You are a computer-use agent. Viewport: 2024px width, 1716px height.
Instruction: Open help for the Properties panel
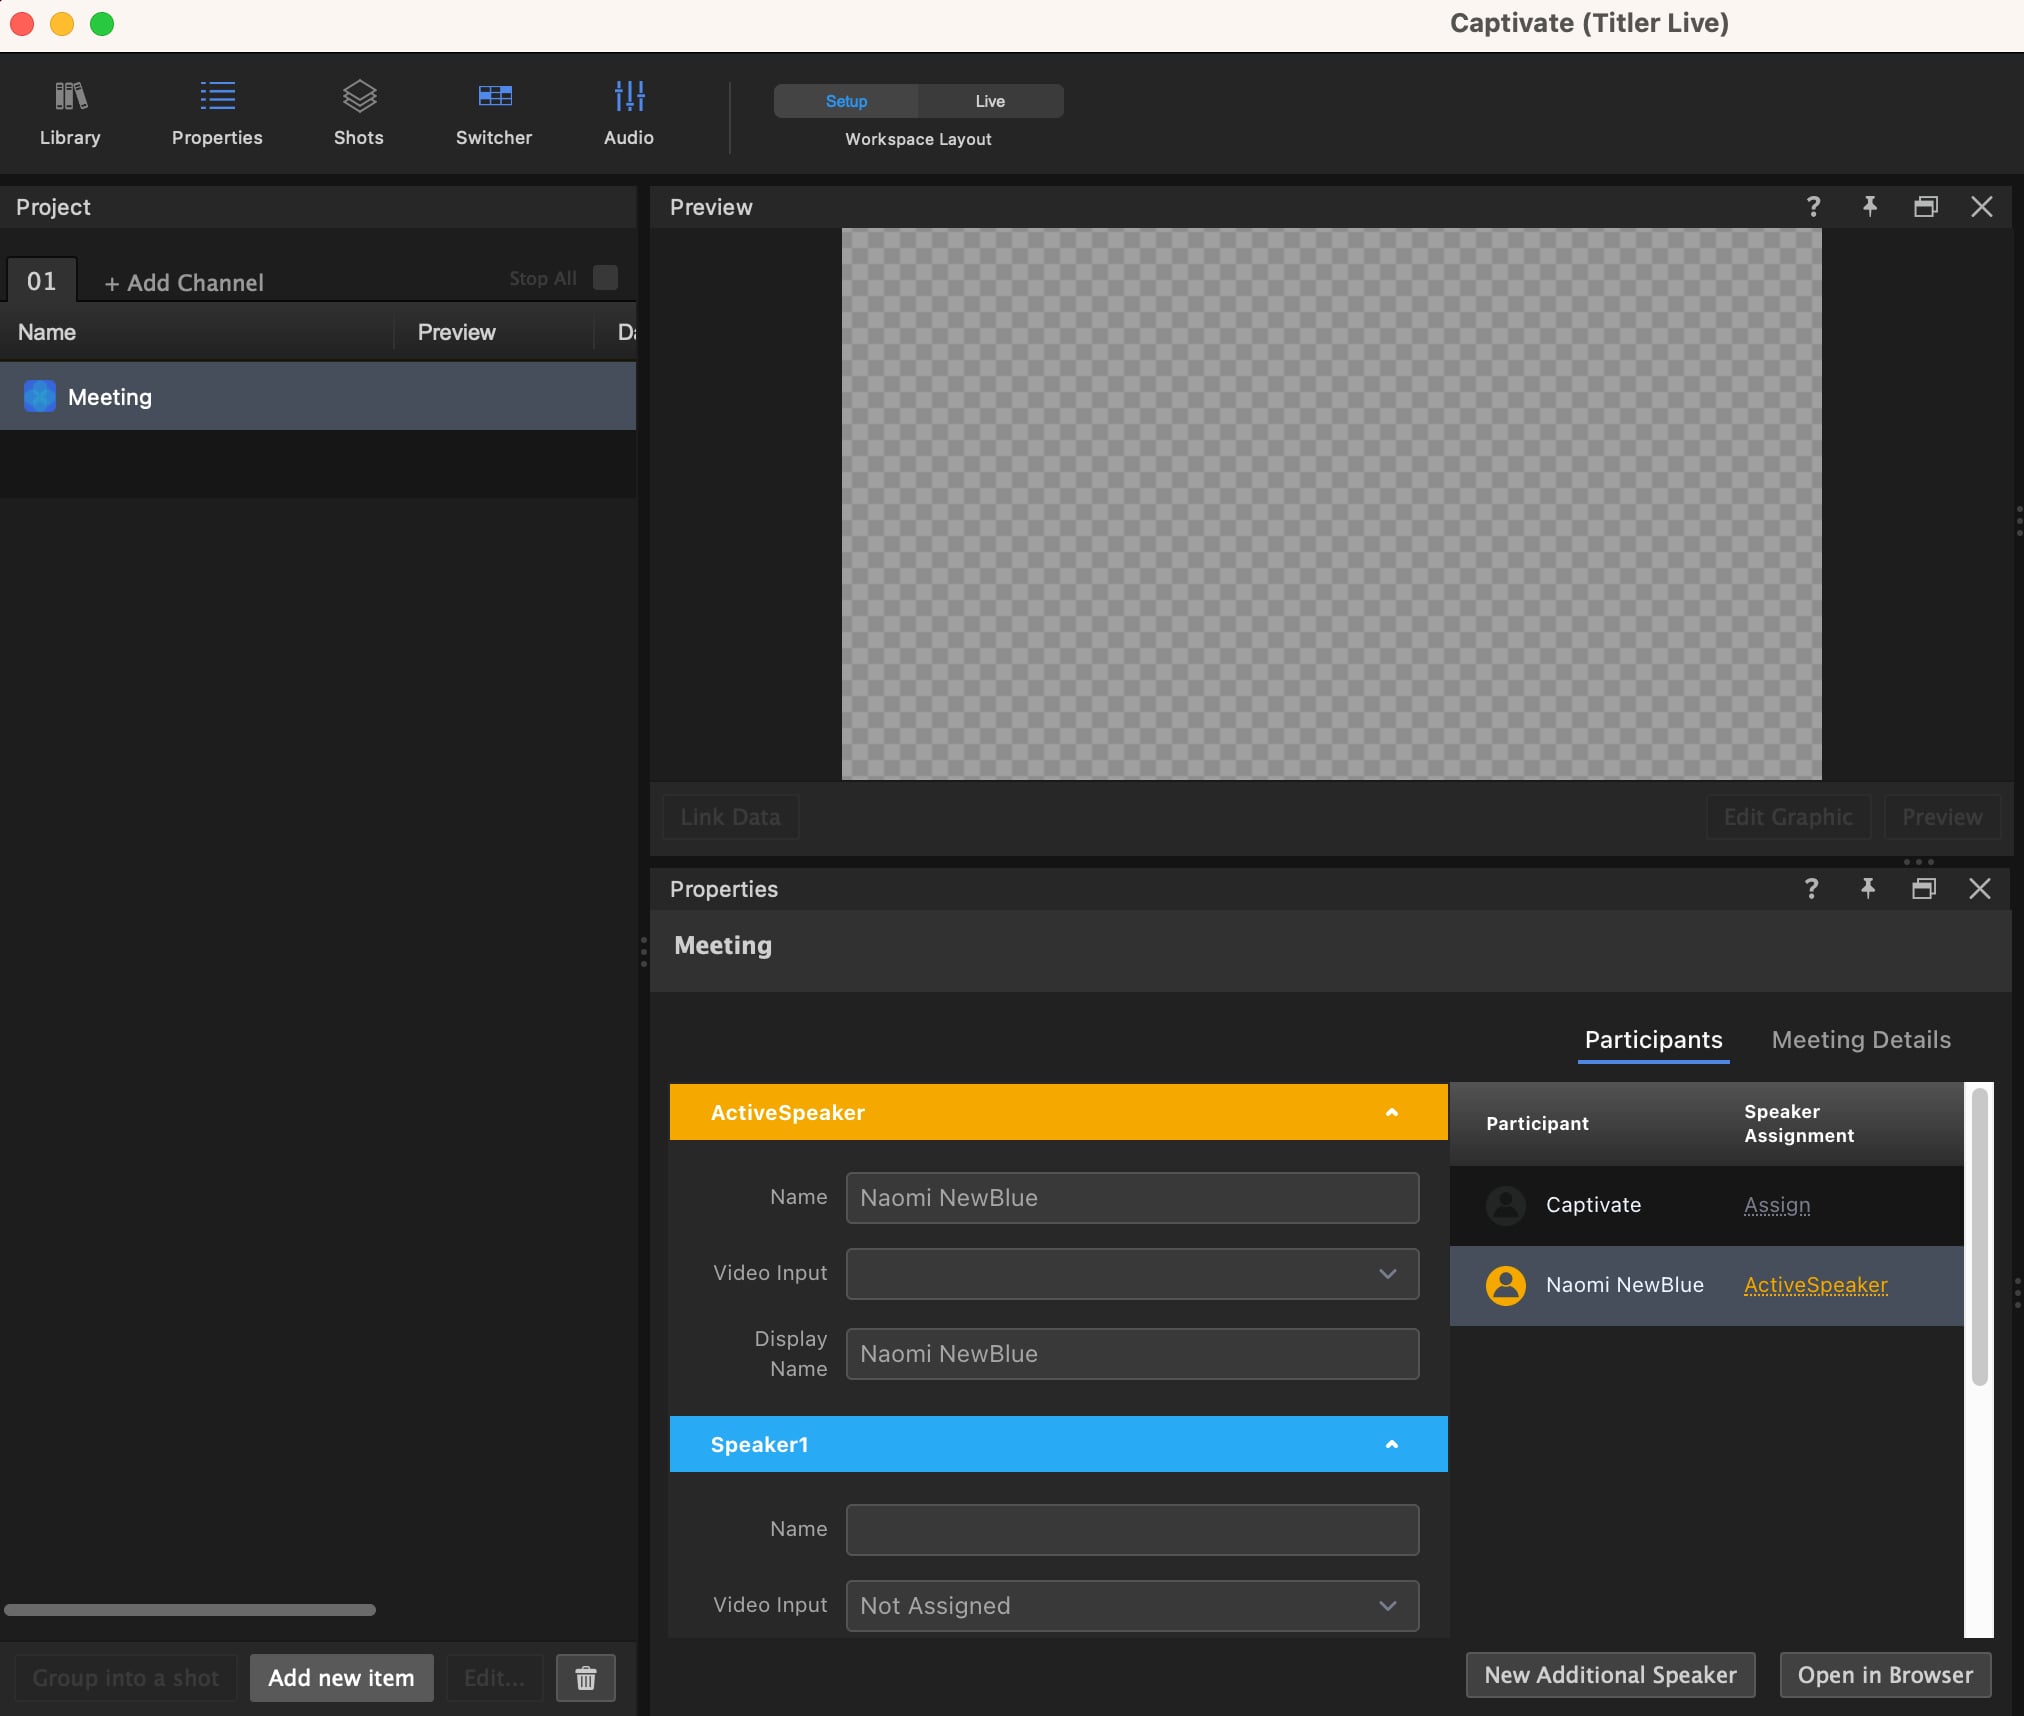[x=1811, y=889]
